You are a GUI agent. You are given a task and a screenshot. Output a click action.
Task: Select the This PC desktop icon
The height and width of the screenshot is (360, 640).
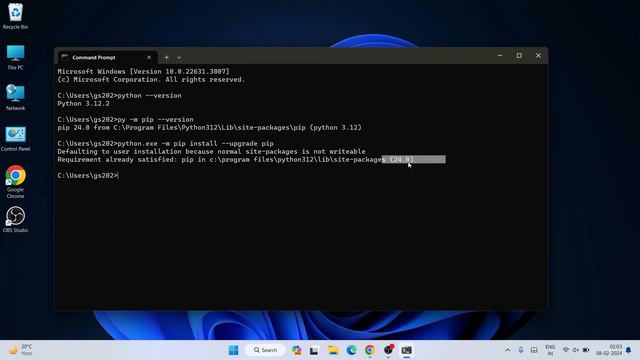15,58
